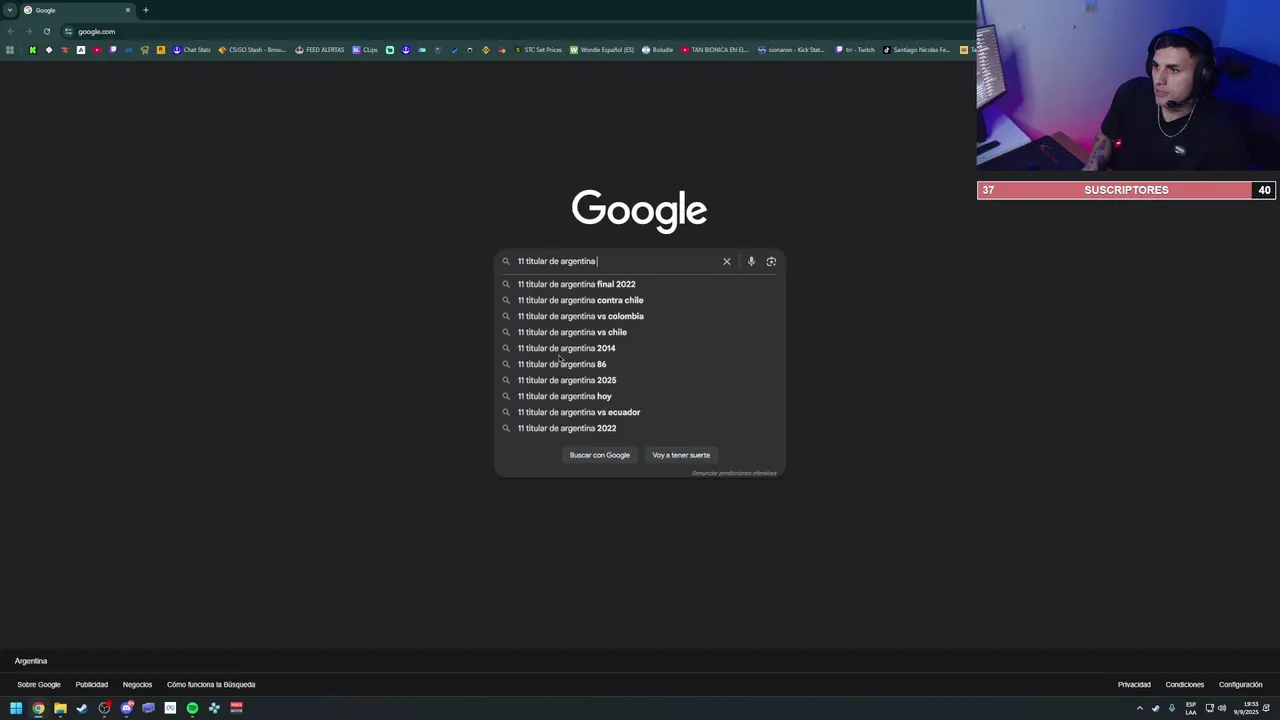Open Discord from the taskbar
The height and width of the screenshot is (720, 1280).
(126, 708)
